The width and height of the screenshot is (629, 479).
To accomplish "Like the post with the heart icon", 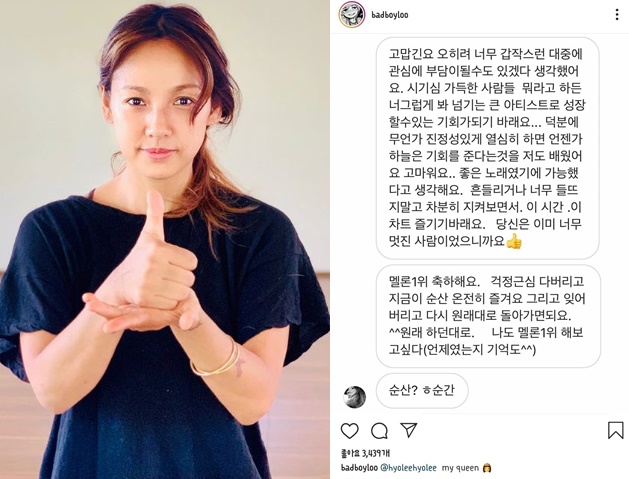I will [x=349, y=431].
